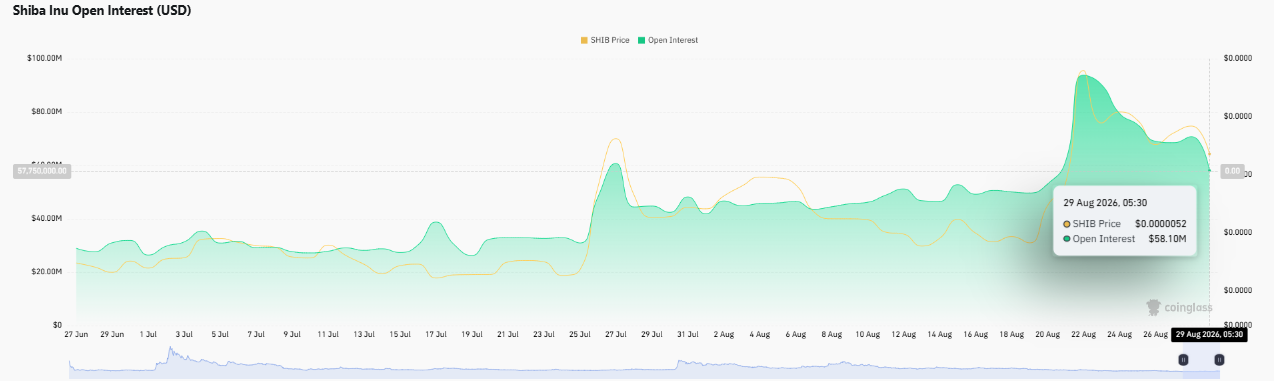The image size is (1274, 381).
Task: Click the selected range window between the handles
Action: click(1200, 359)
